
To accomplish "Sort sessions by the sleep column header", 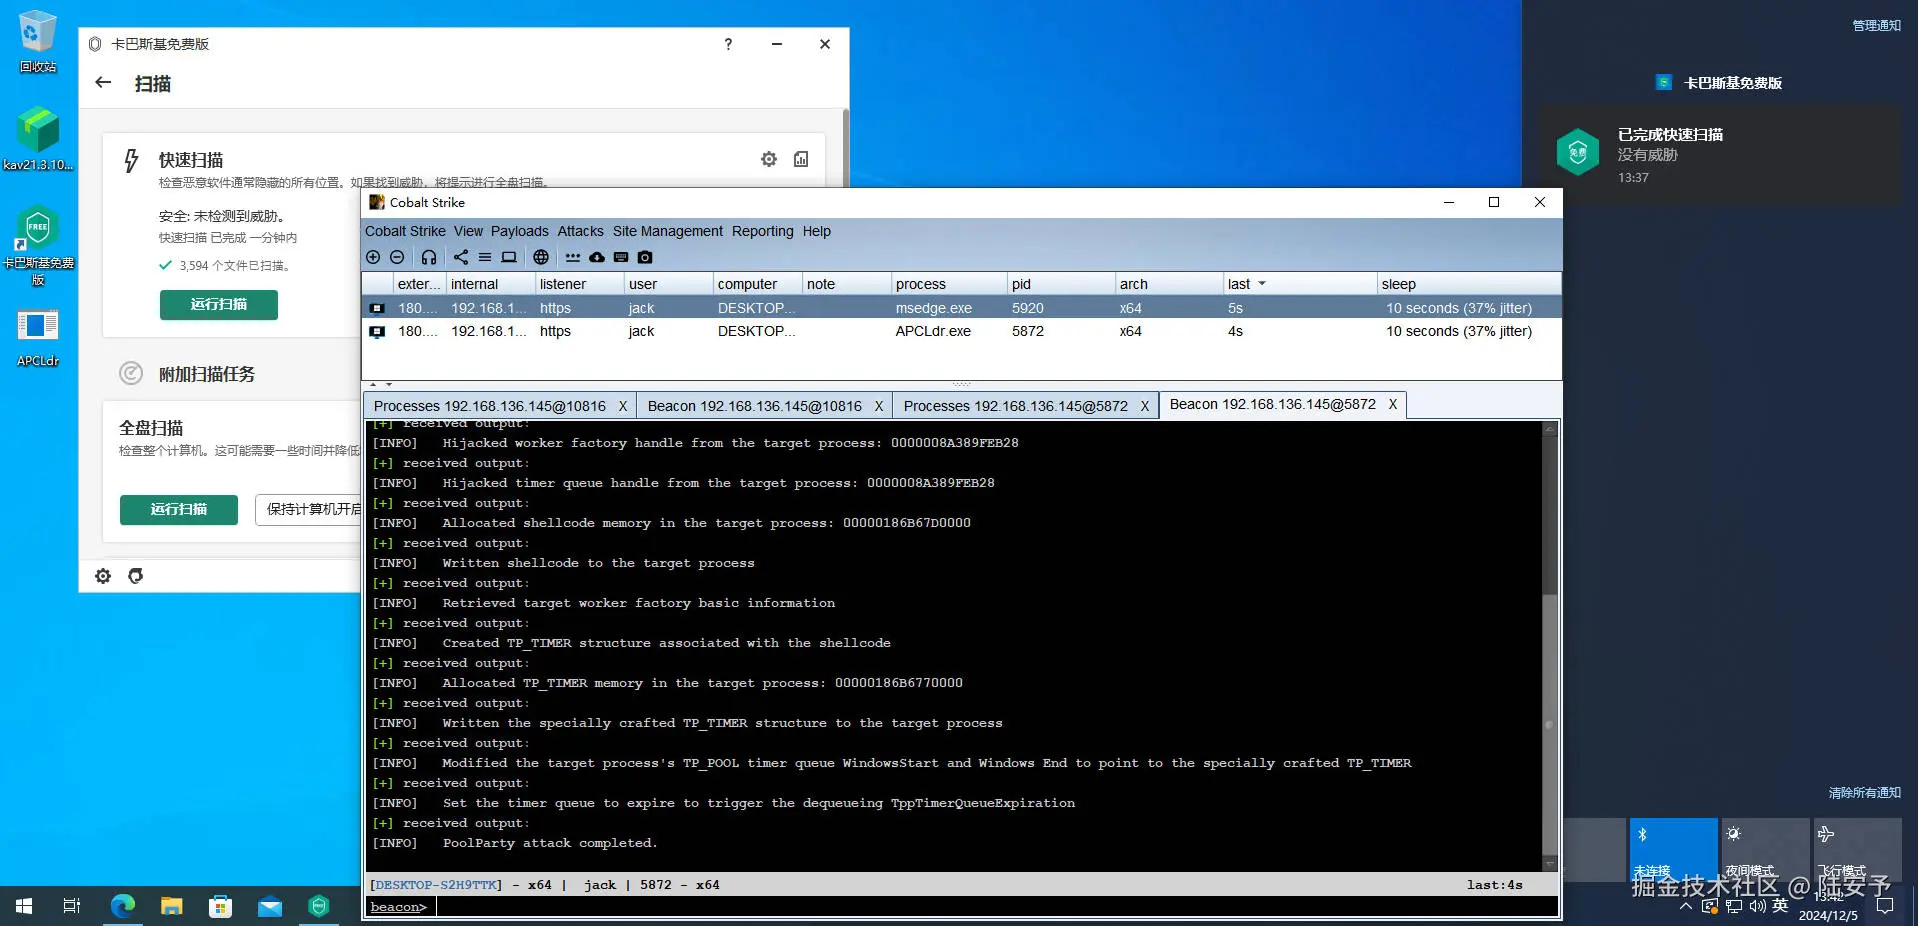I will [1468, 284].
